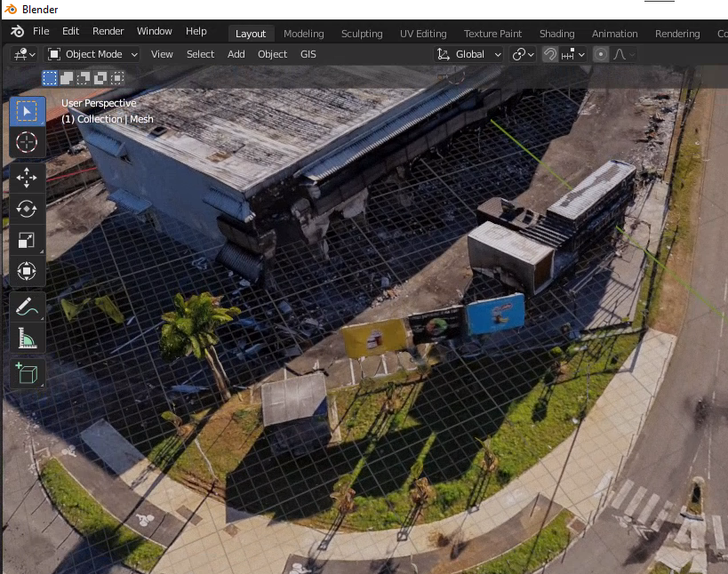The width and height of the screenshot is (728, 574).
Task: Choose Extend Existing Selection mode icon
Action: (66, 78)
